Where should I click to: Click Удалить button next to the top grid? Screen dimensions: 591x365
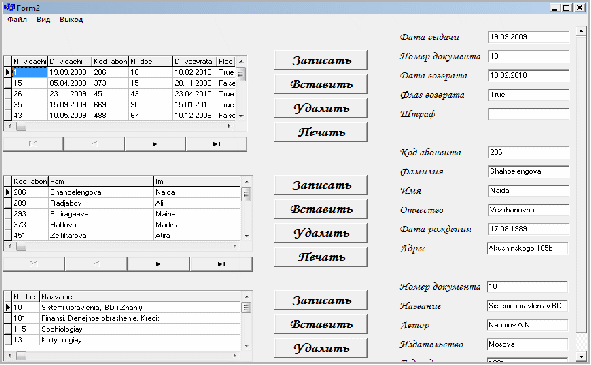click(321, 108)
